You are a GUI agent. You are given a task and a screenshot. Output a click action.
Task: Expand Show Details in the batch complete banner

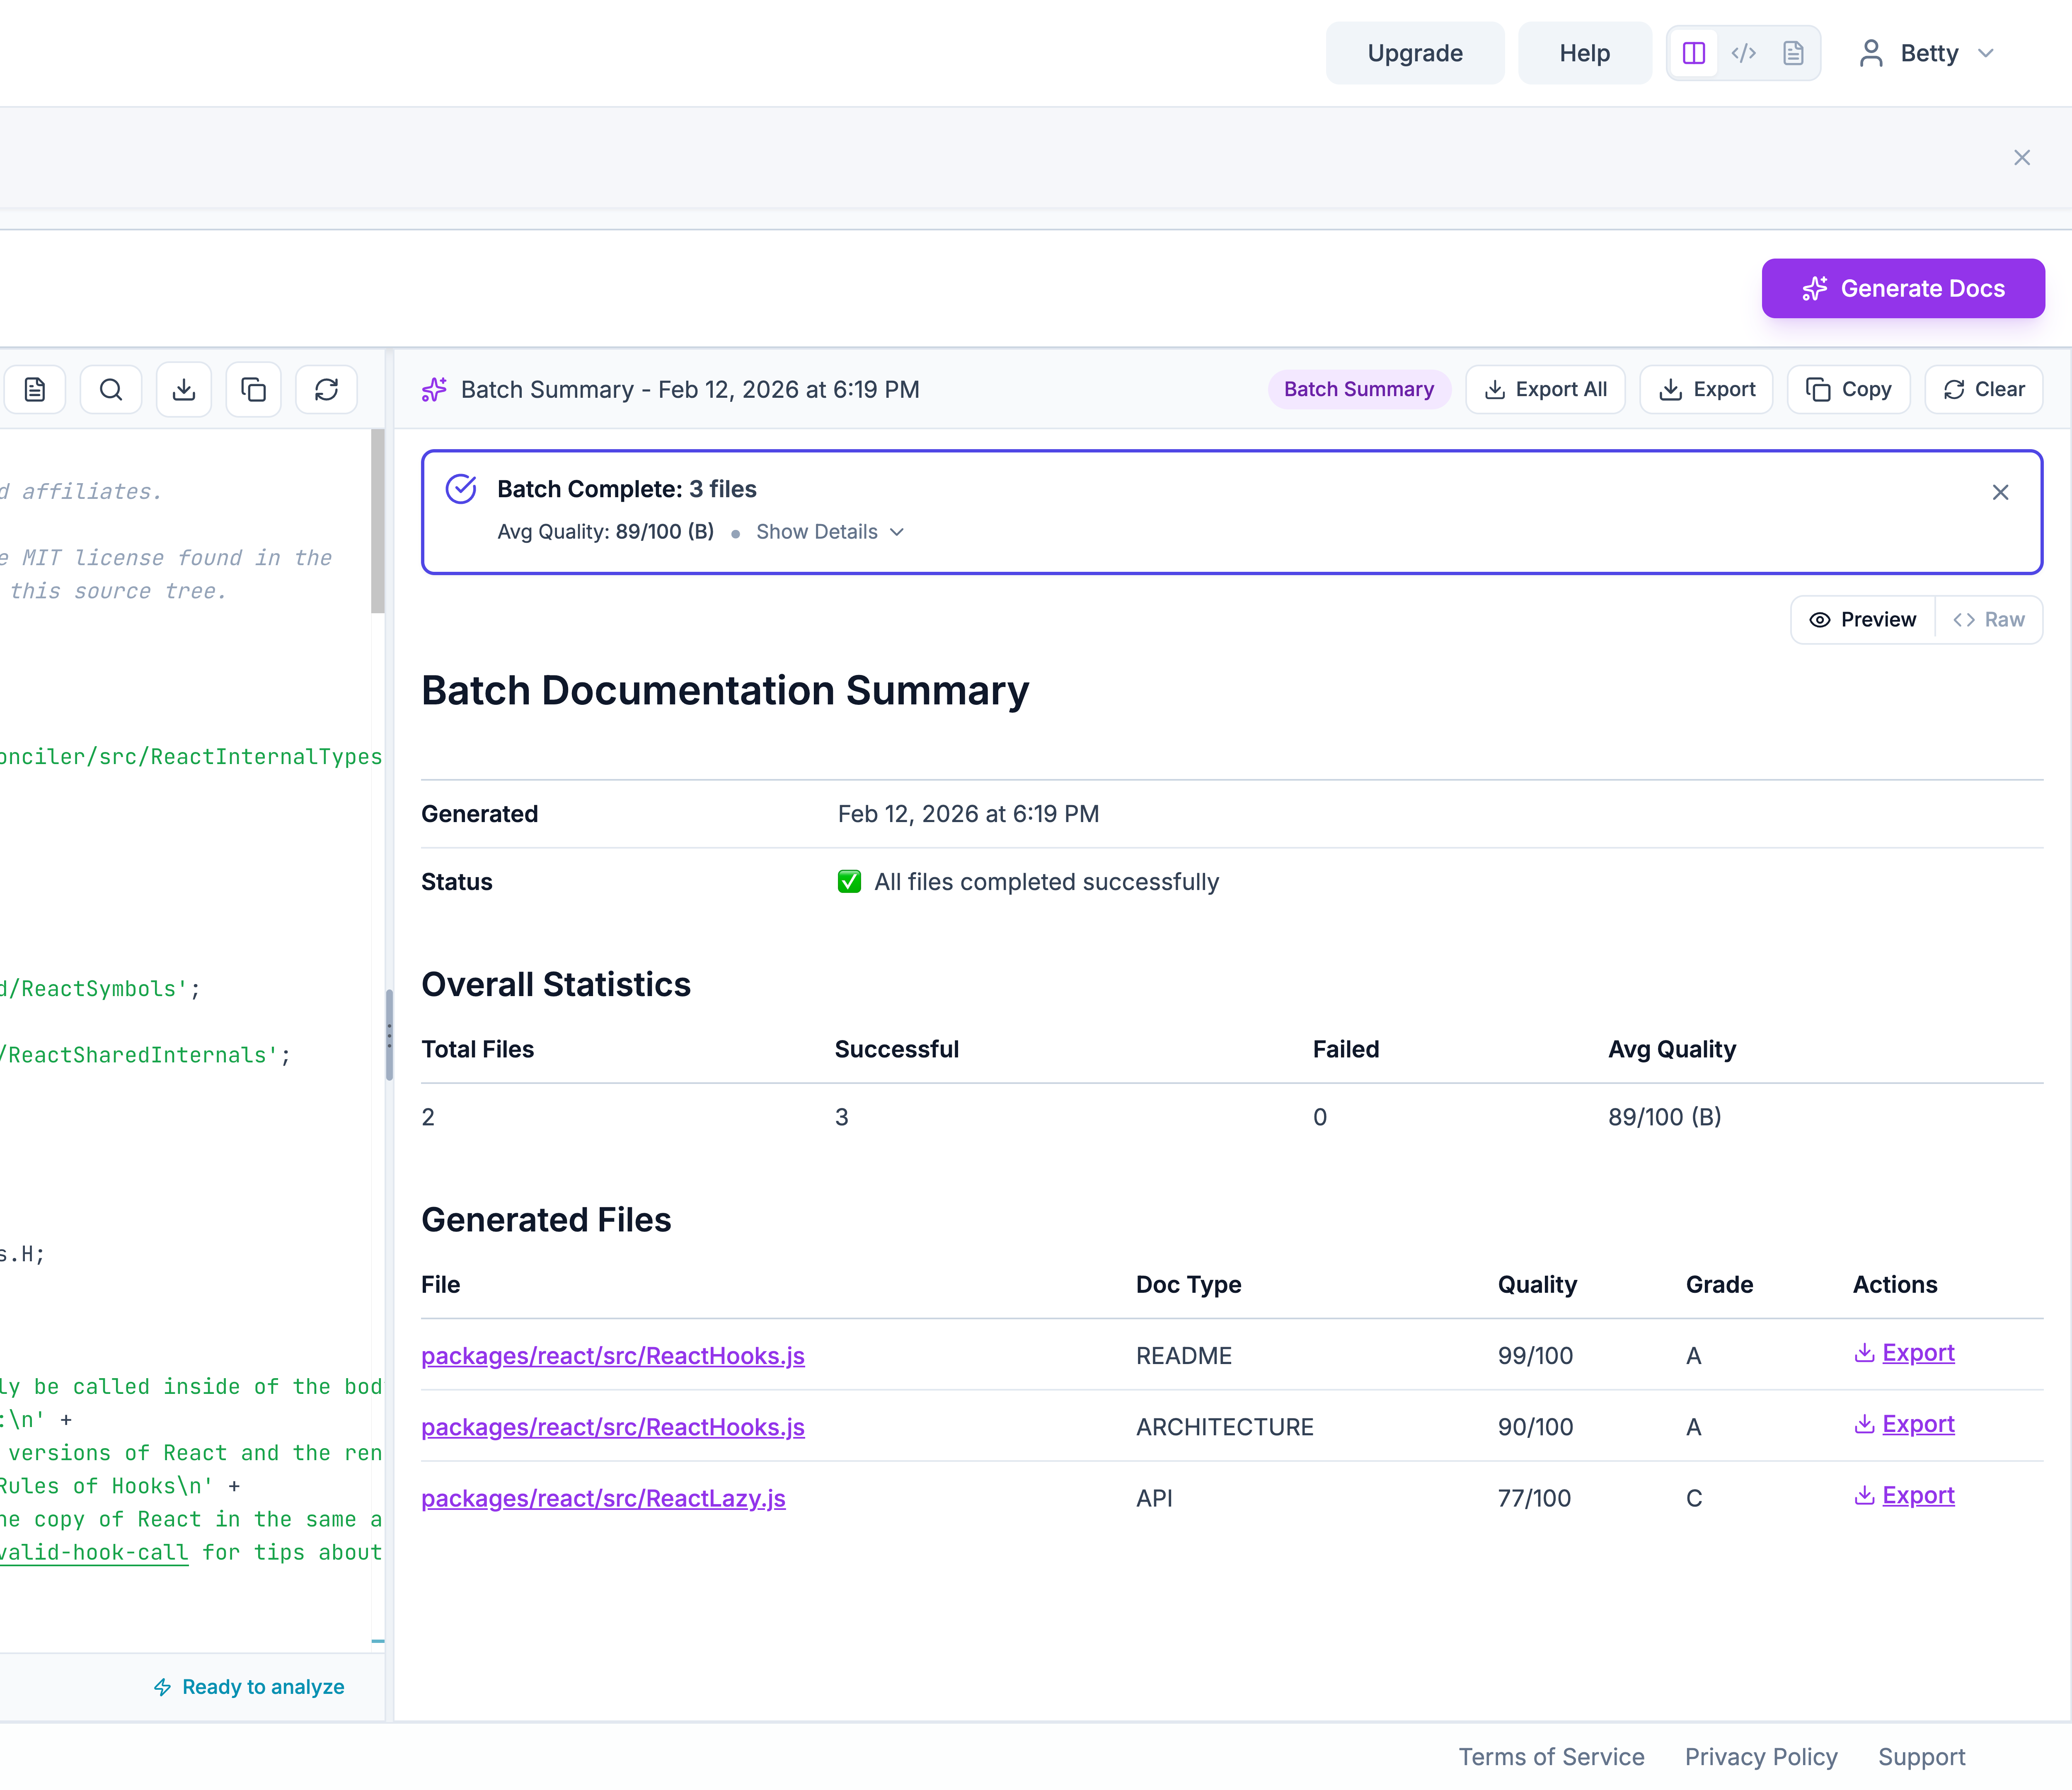pyautogui.click(x=828, y=531)
